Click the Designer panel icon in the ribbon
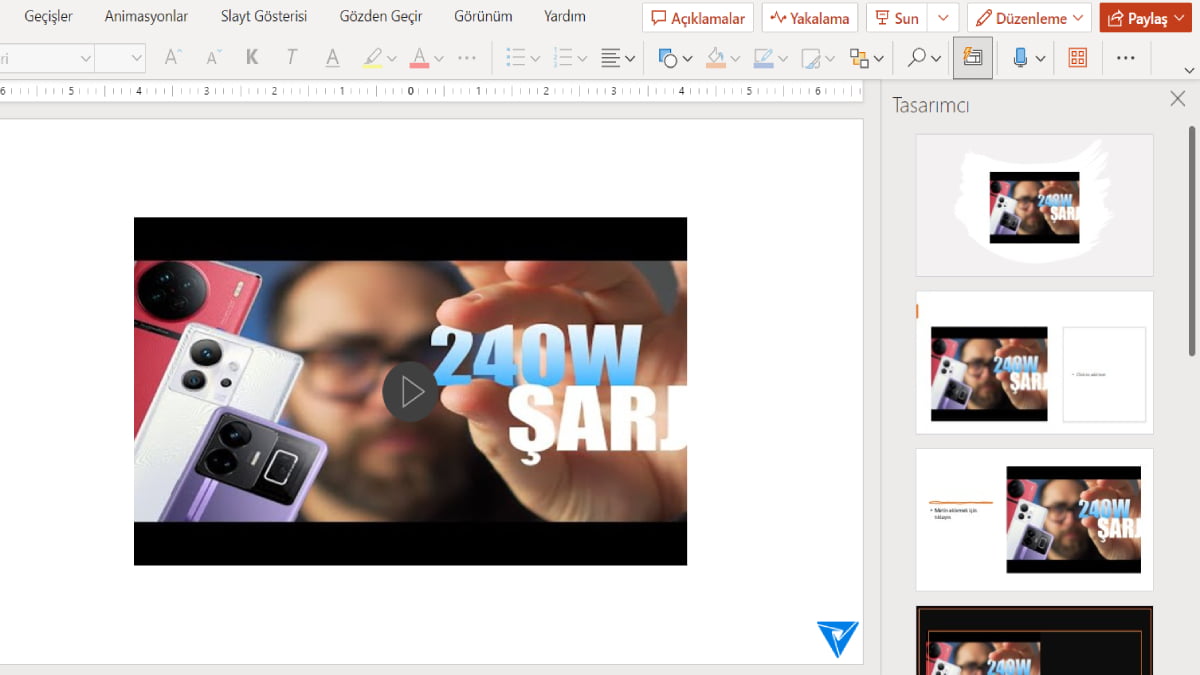 pos(972,57)
